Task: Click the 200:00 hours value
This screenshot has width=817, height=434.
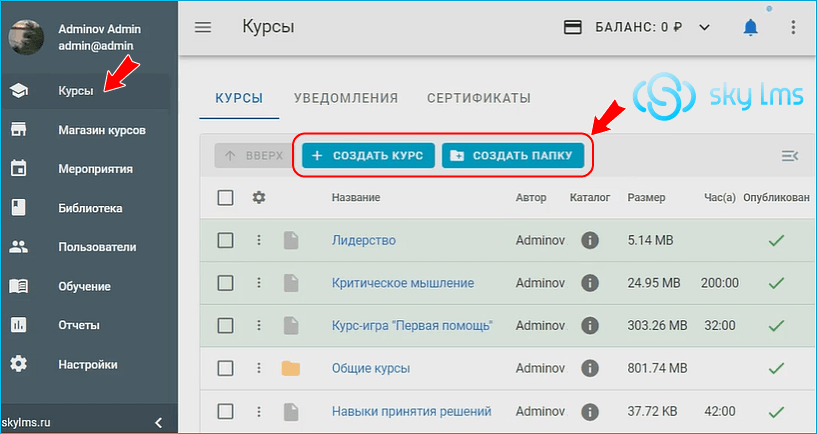Action: point(720,283)
